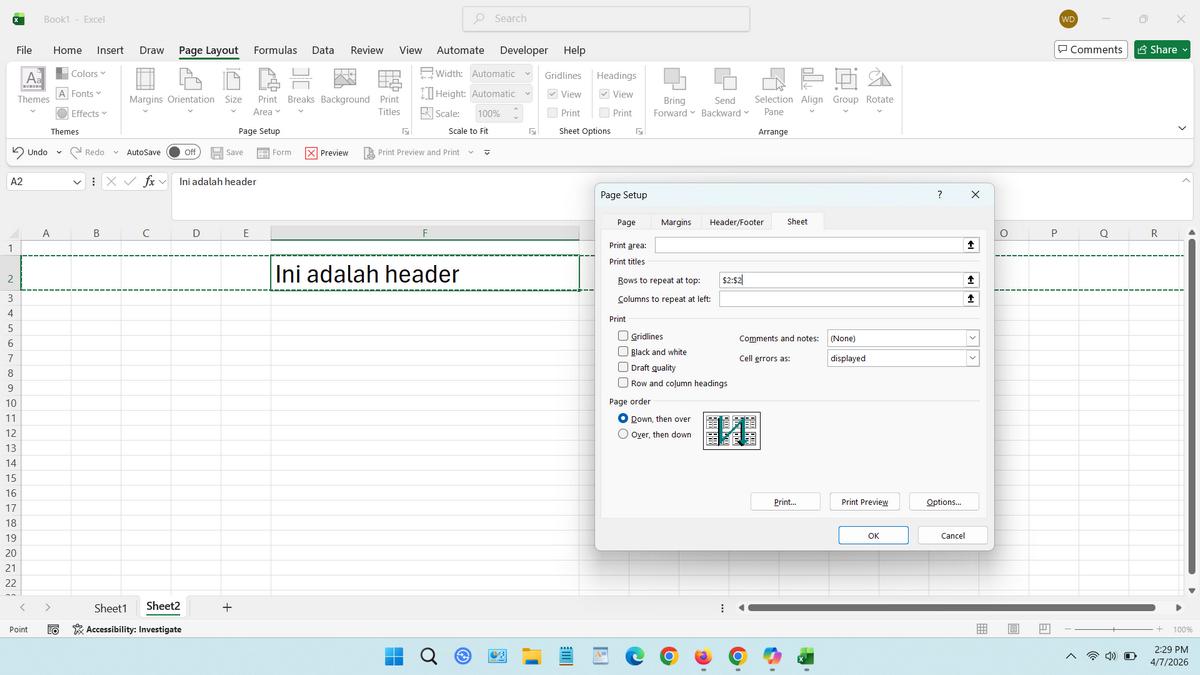
Task: Expand the Comments and notes dropdown
Action: coord(971,338)
